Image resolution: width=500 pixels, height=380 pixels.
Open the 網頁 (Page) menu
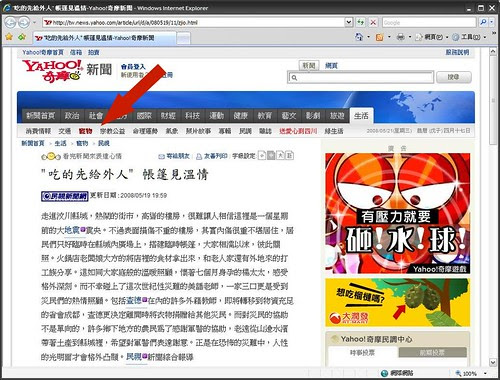click(431, 37)
